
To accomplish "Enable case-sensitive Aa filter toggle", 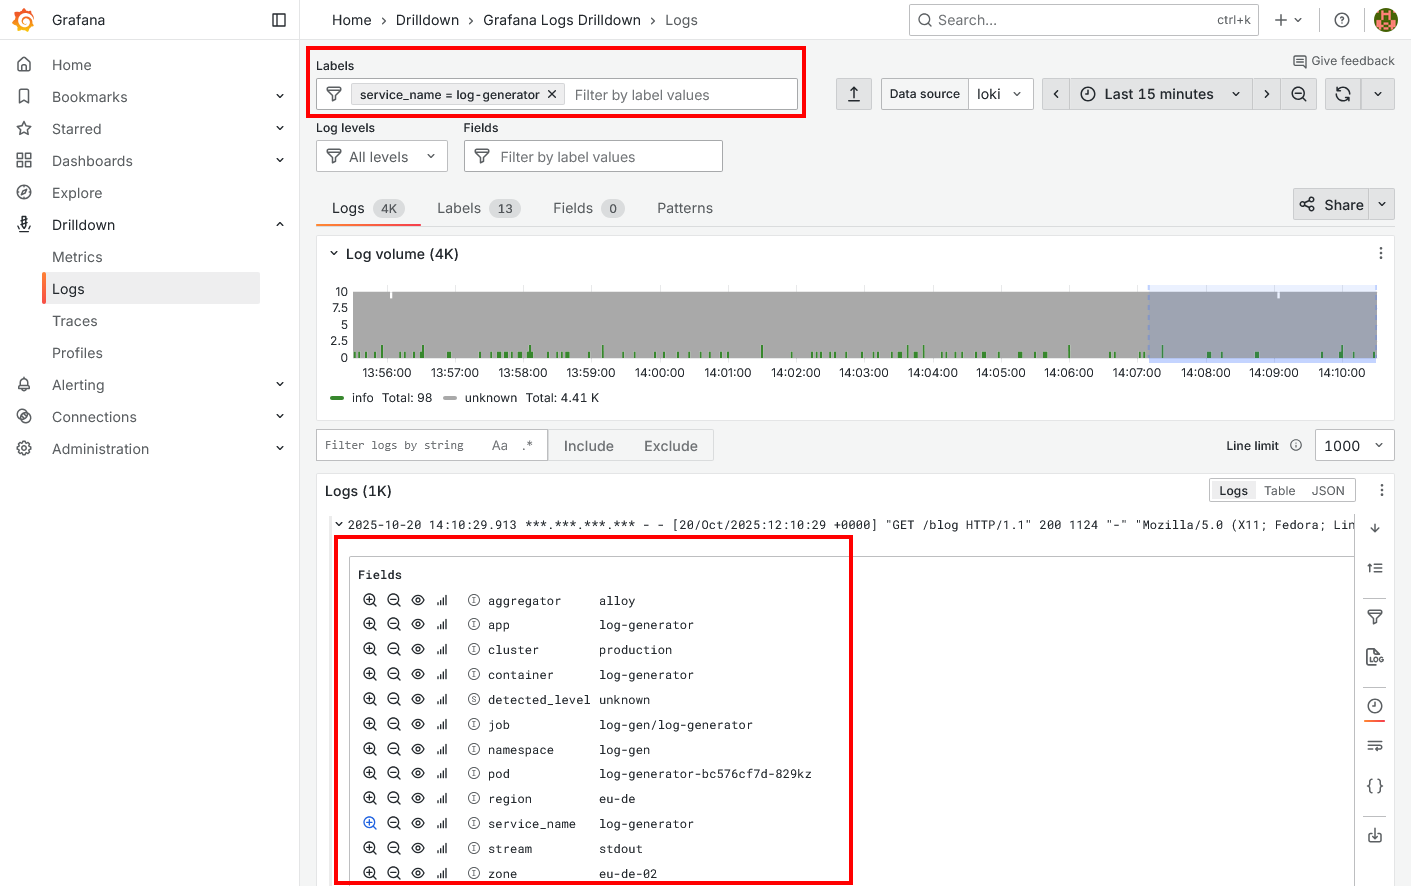I will 499,446.
